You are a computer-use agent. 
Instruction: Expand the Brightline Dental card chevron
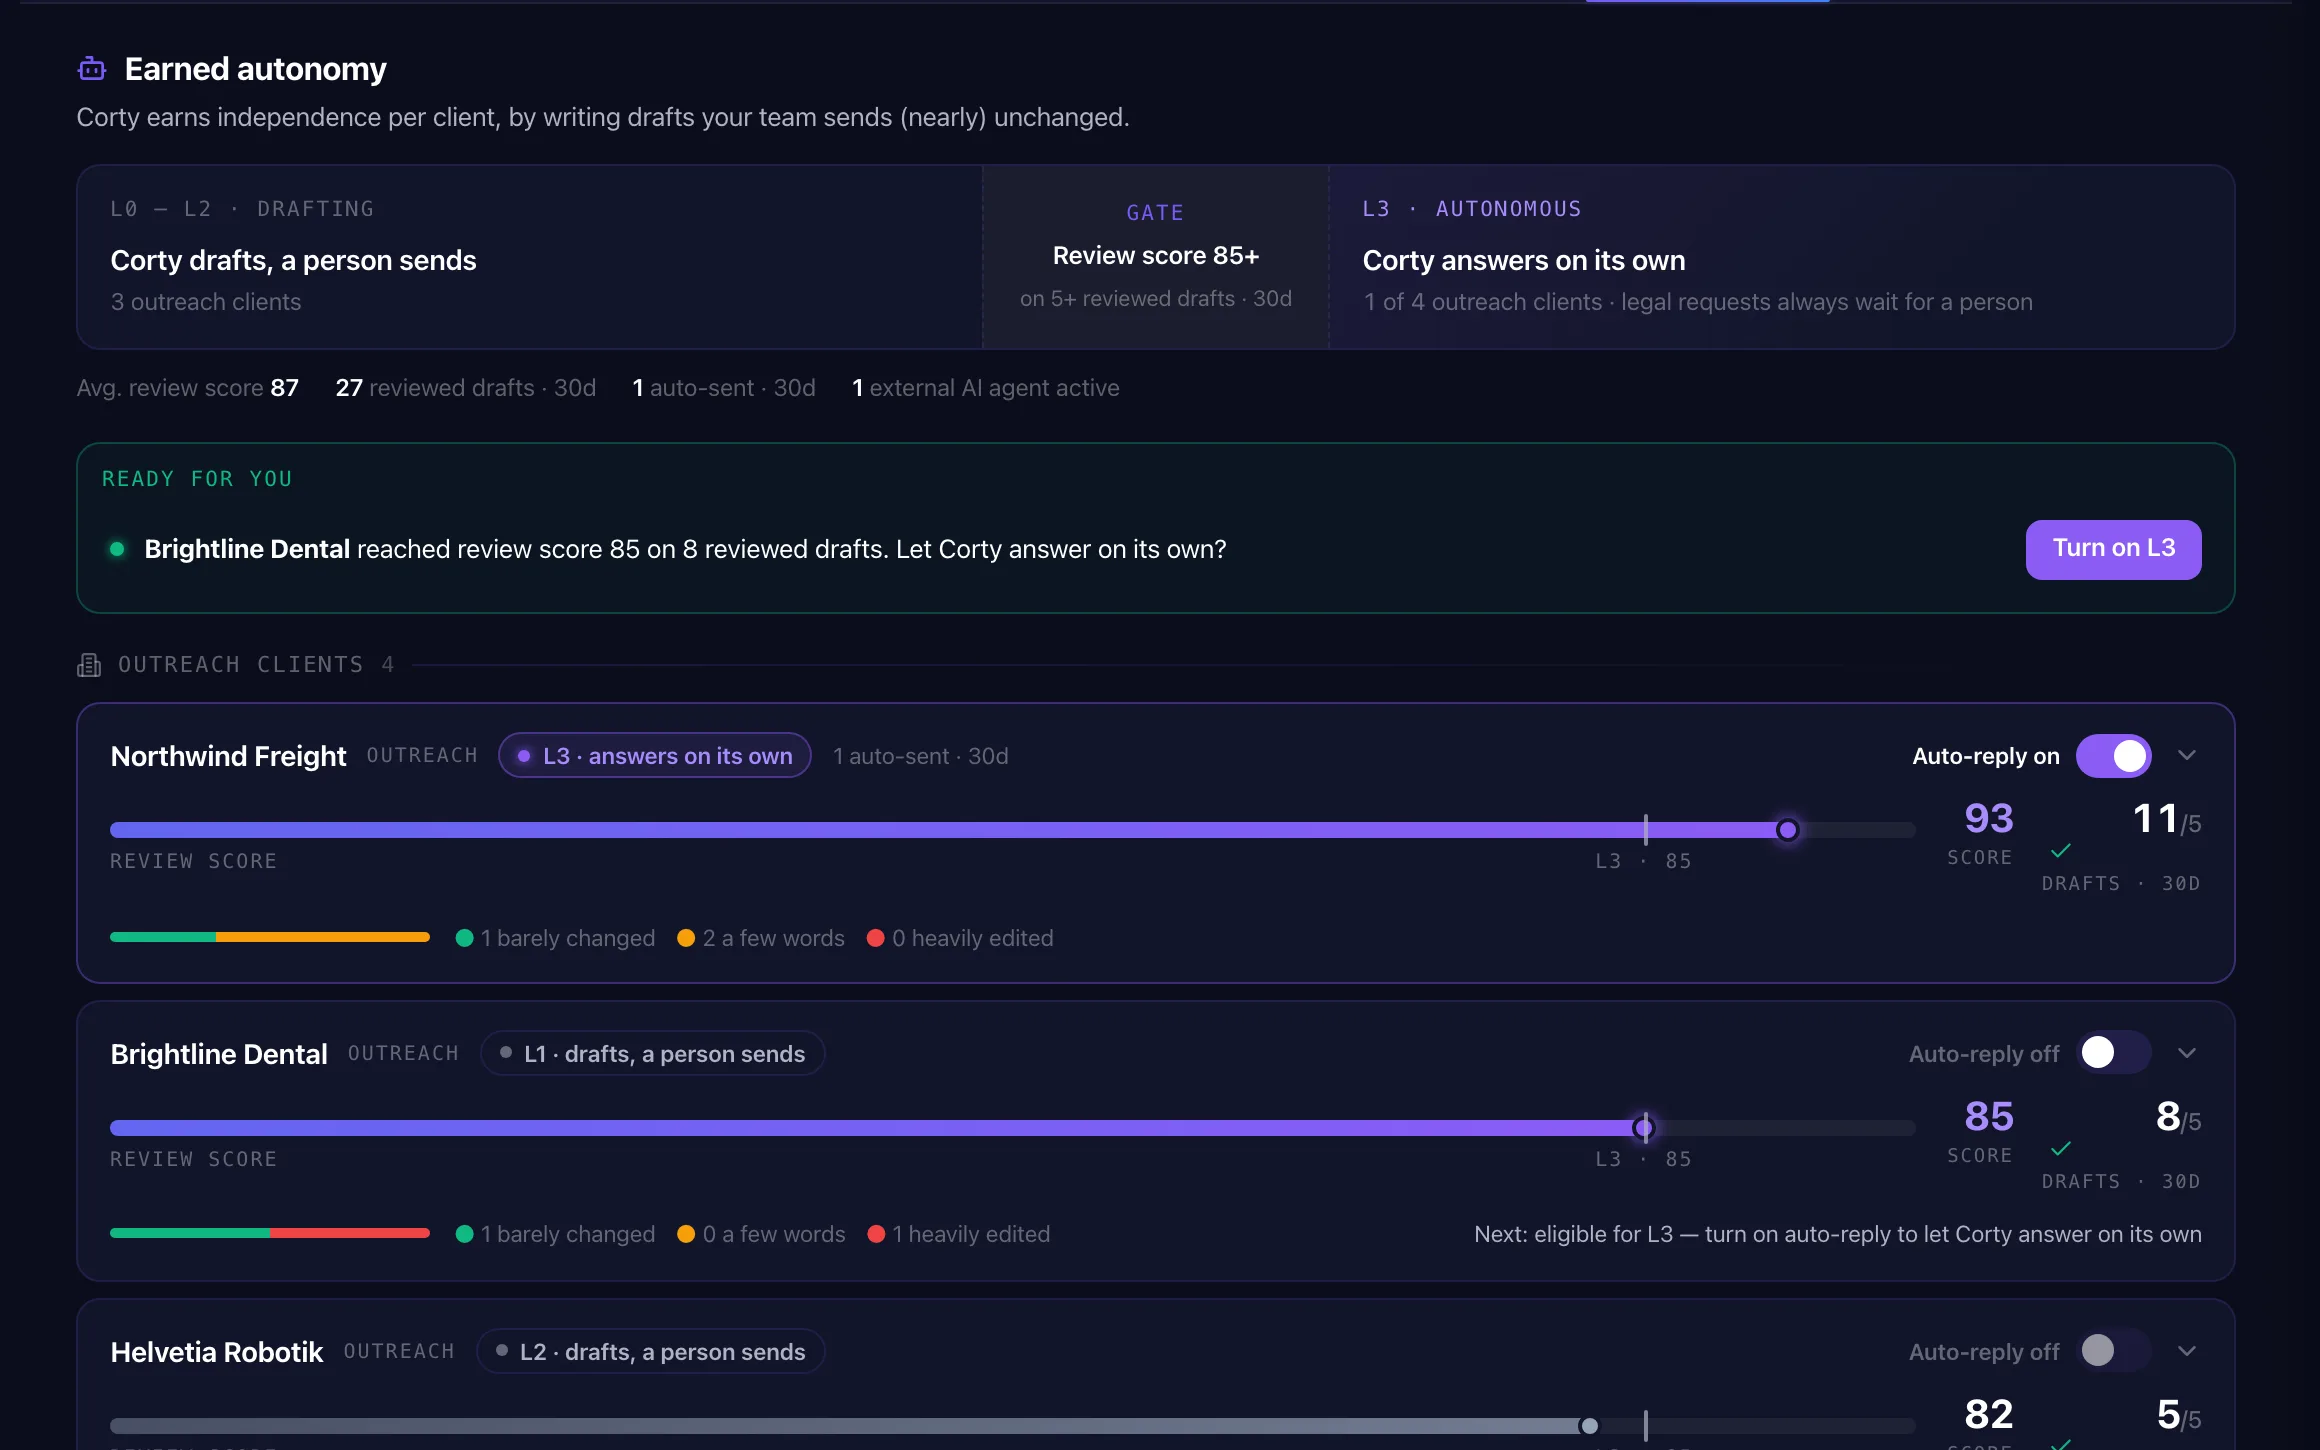point(2187,1053)
